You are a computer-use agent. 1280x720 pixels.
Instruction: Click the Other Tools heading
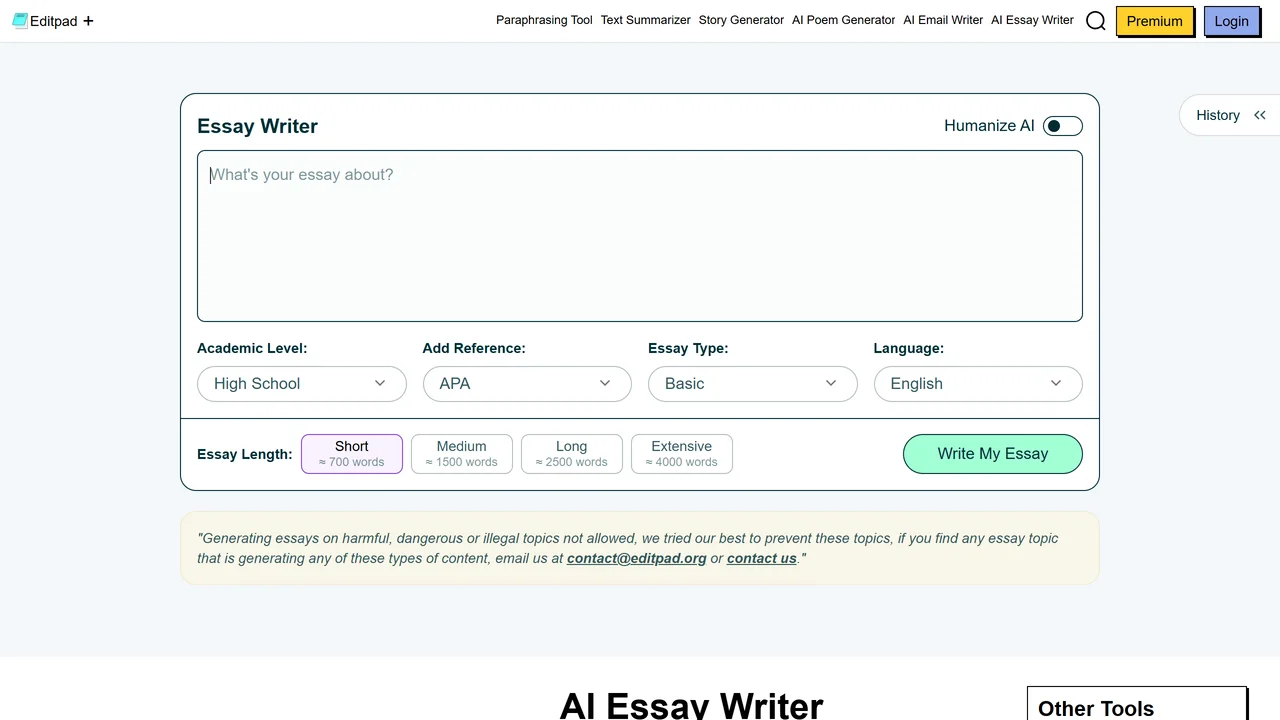point(1096,708)
